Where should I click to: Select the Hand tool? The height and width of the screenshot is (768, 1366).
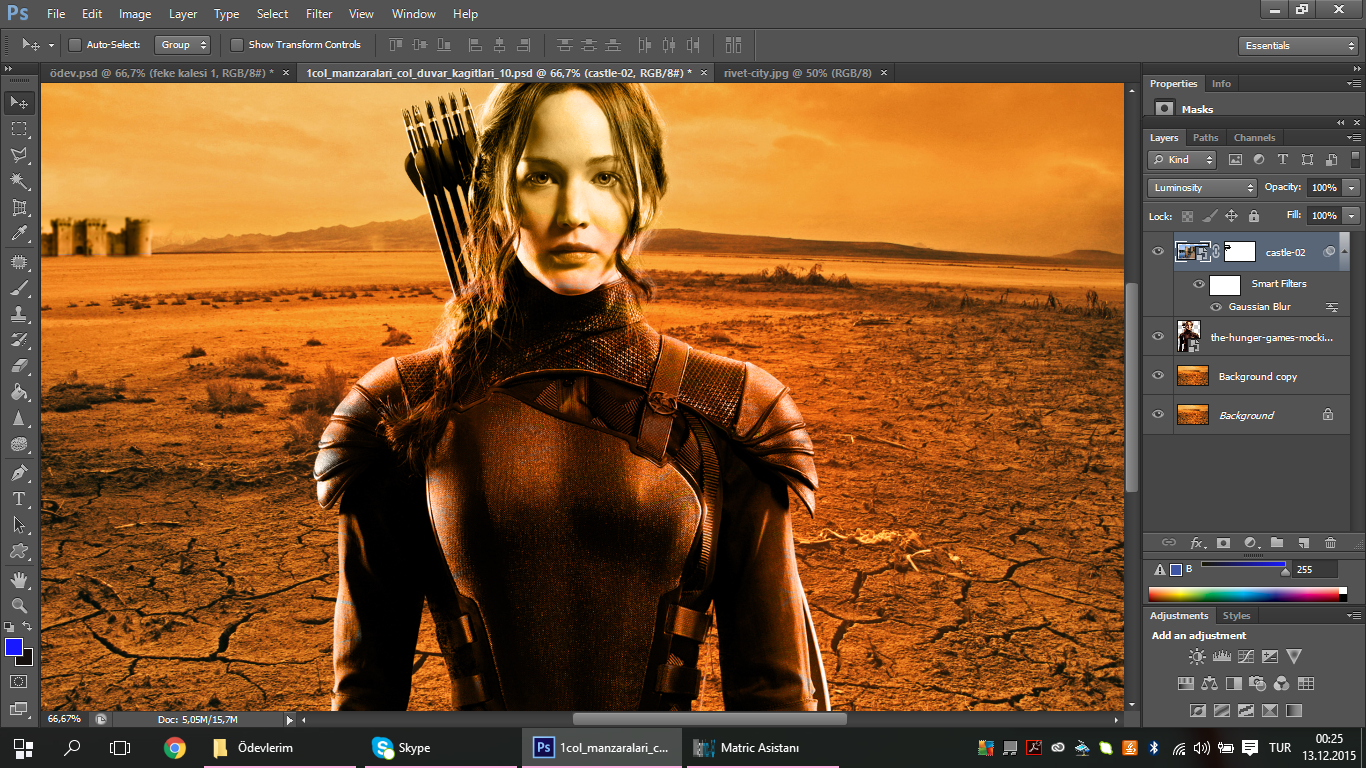[x=19, y=580]
